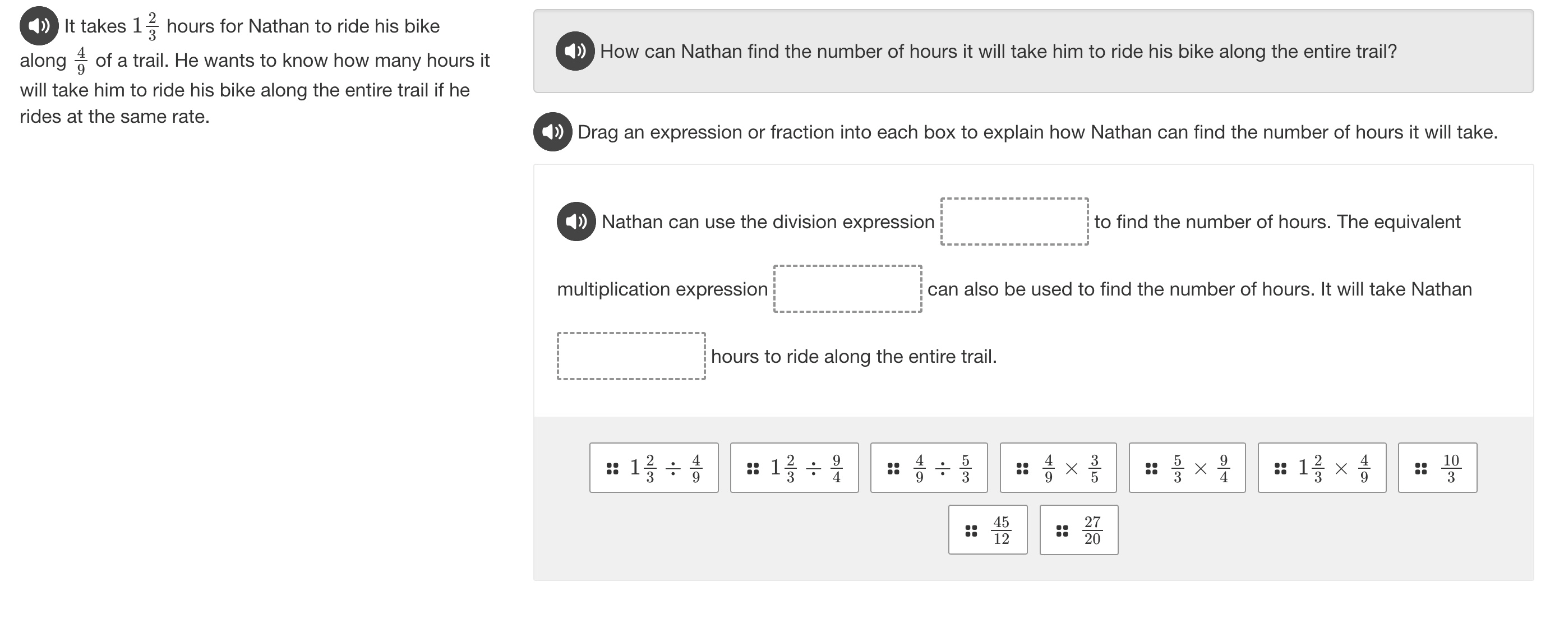Play audio for the 'Drag an expression' instruction
The image size is (1553, 643).
tap(552, 132)
